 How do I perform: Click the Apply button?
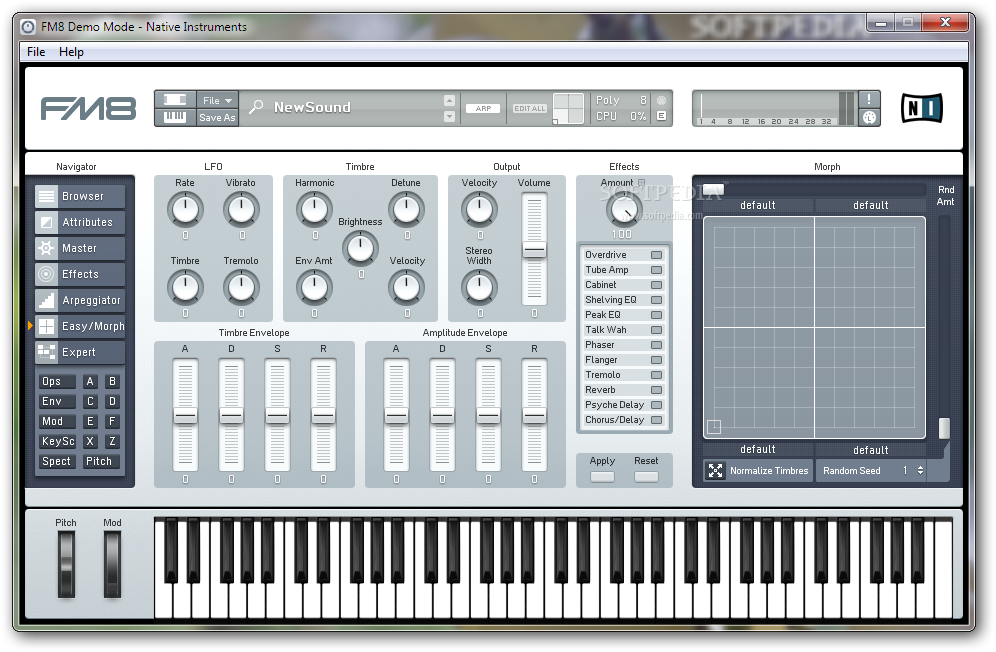point(602,477)
